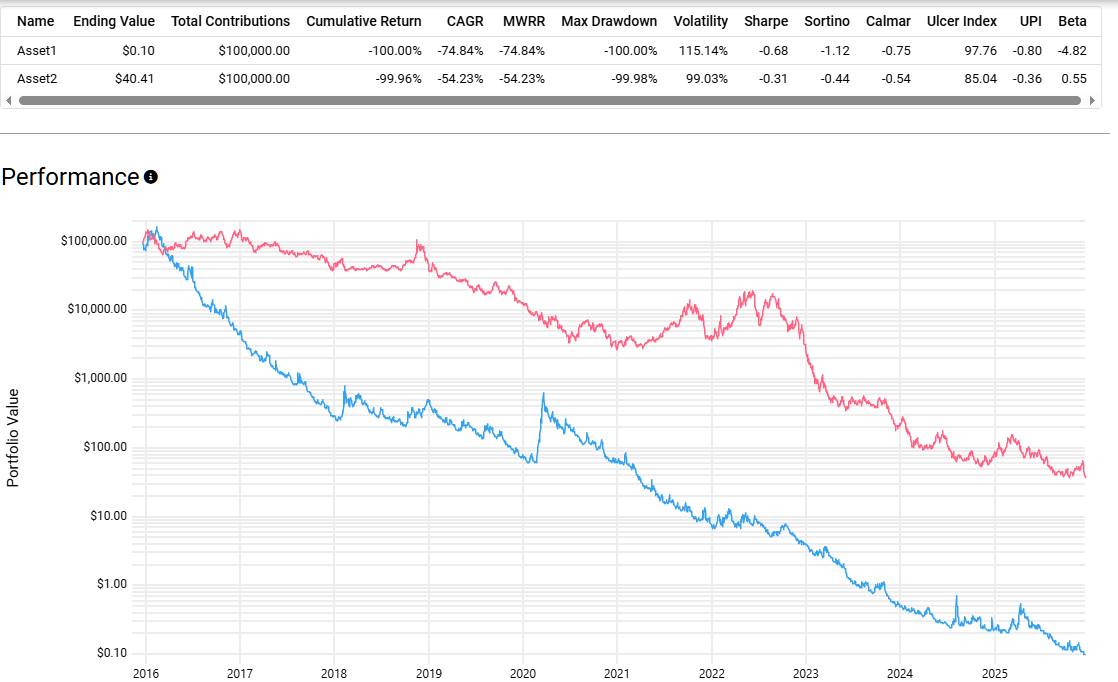Select the Asset2 row name cell
This screenshot has height=682, width=1118.
click(38, 79)
